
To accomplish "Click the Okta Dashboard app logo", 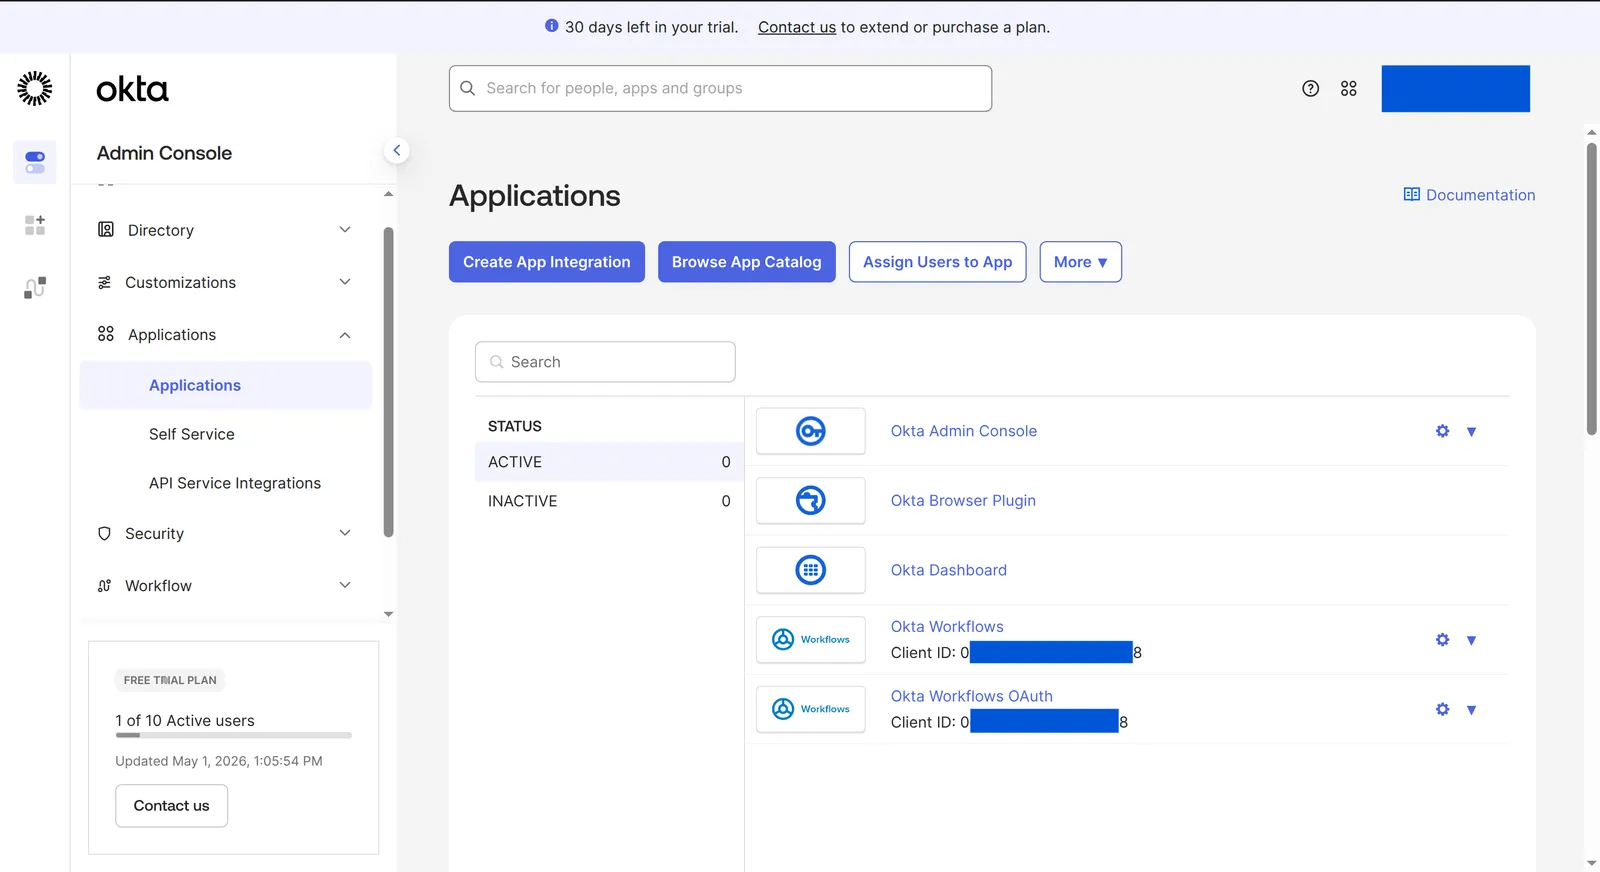I will 811,570.
